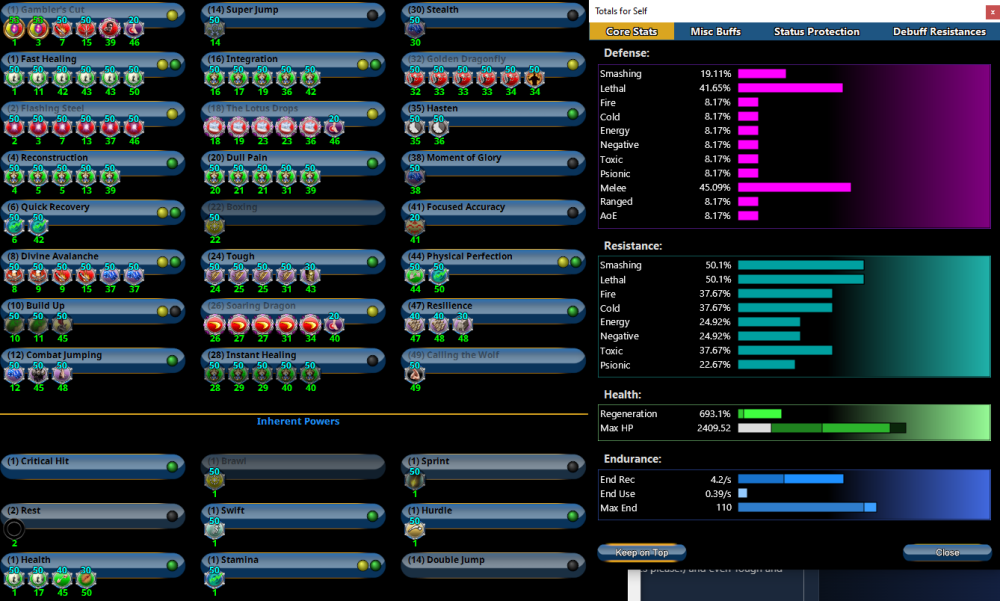1000x601 pixels.
Task: Switch to the Misc Buffs tab
Action: tap(715, 32)
